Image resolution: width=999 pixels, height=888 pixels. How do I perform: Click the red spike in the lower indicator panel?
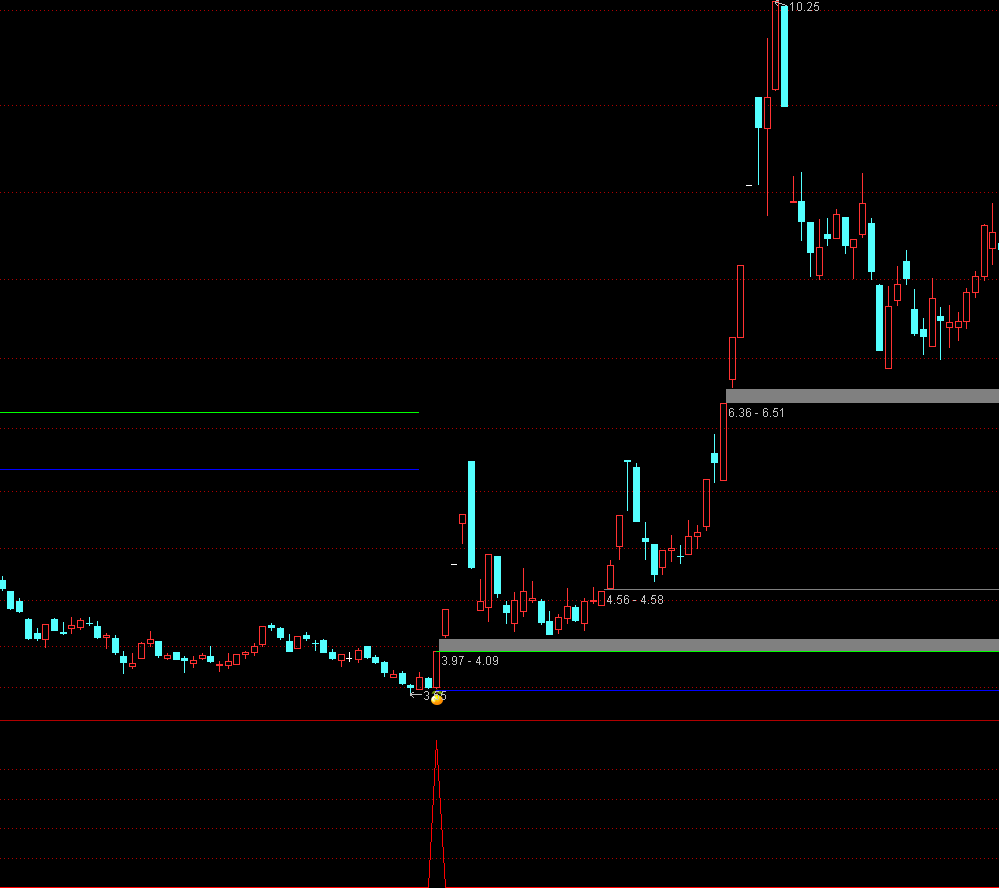tap(436, 810)
